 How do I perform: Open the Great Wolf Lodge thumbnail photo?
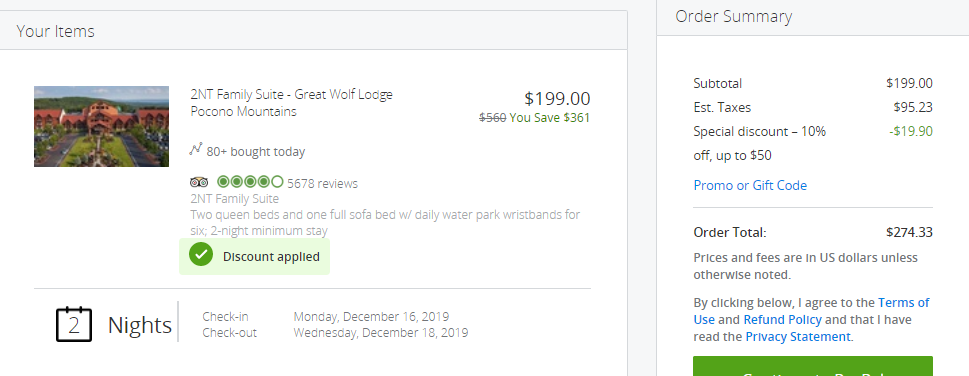click(x=101, y=126)
